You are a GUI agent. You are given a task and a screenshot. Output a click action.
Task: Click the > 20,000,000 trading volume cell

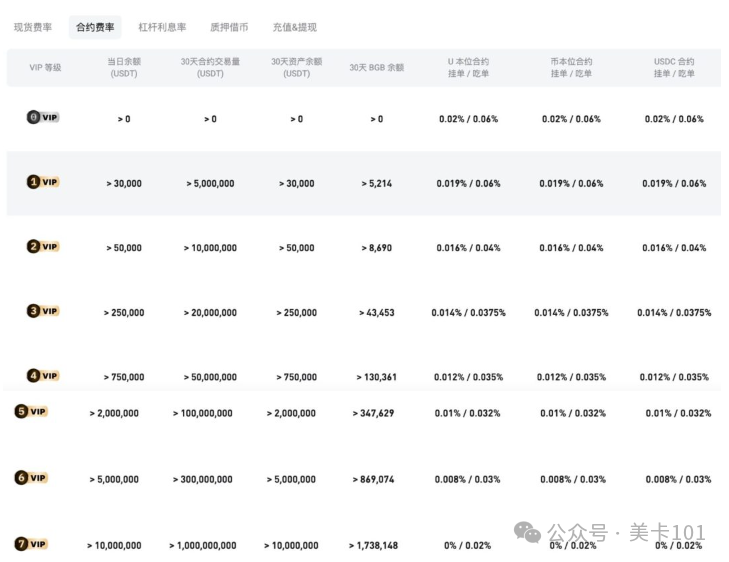tap(210, 313)
